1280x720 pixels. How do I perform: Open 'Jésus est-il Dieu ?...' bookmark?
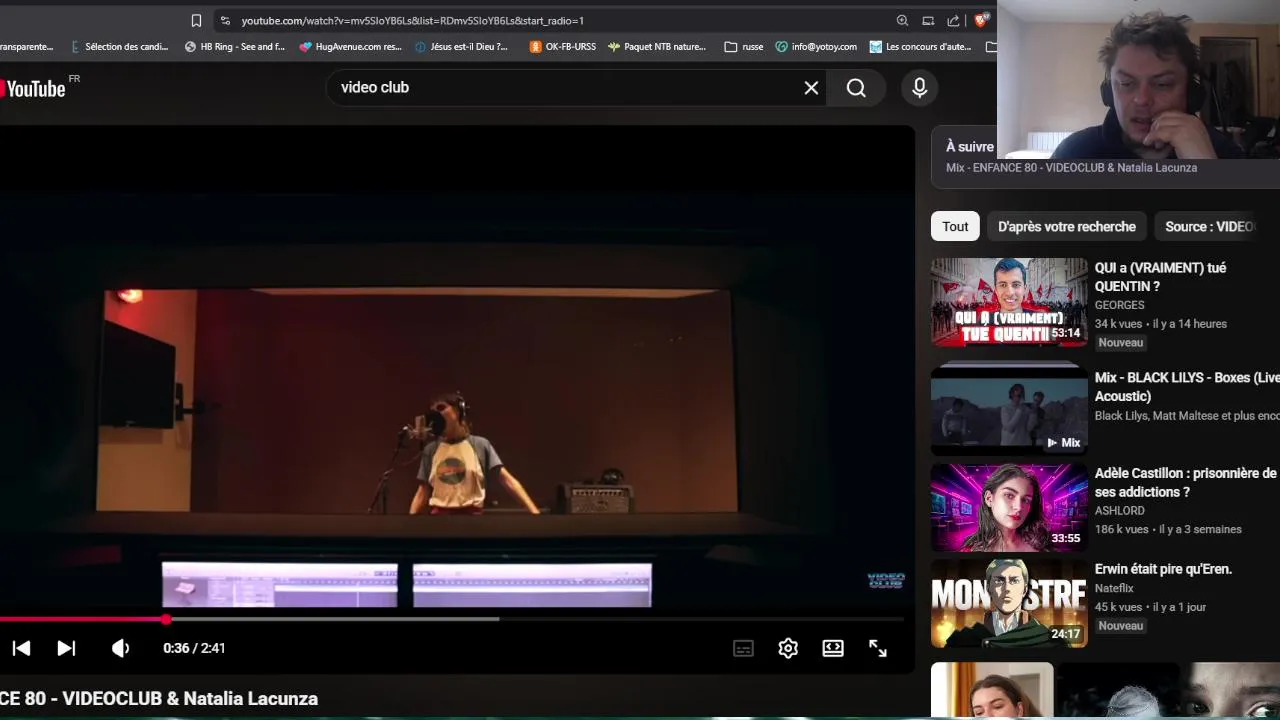pos(461,46)
